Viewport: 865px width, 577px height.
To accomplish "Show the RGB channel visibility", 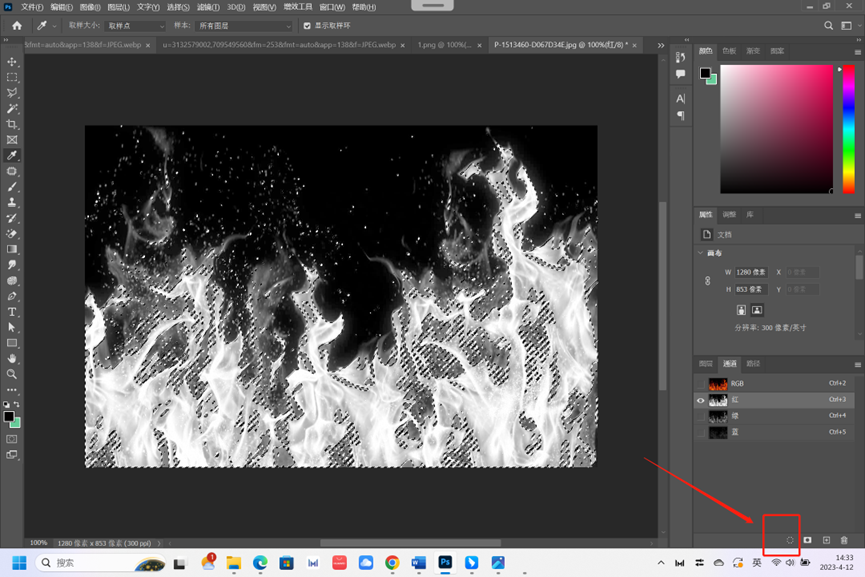I will [701, 384].
